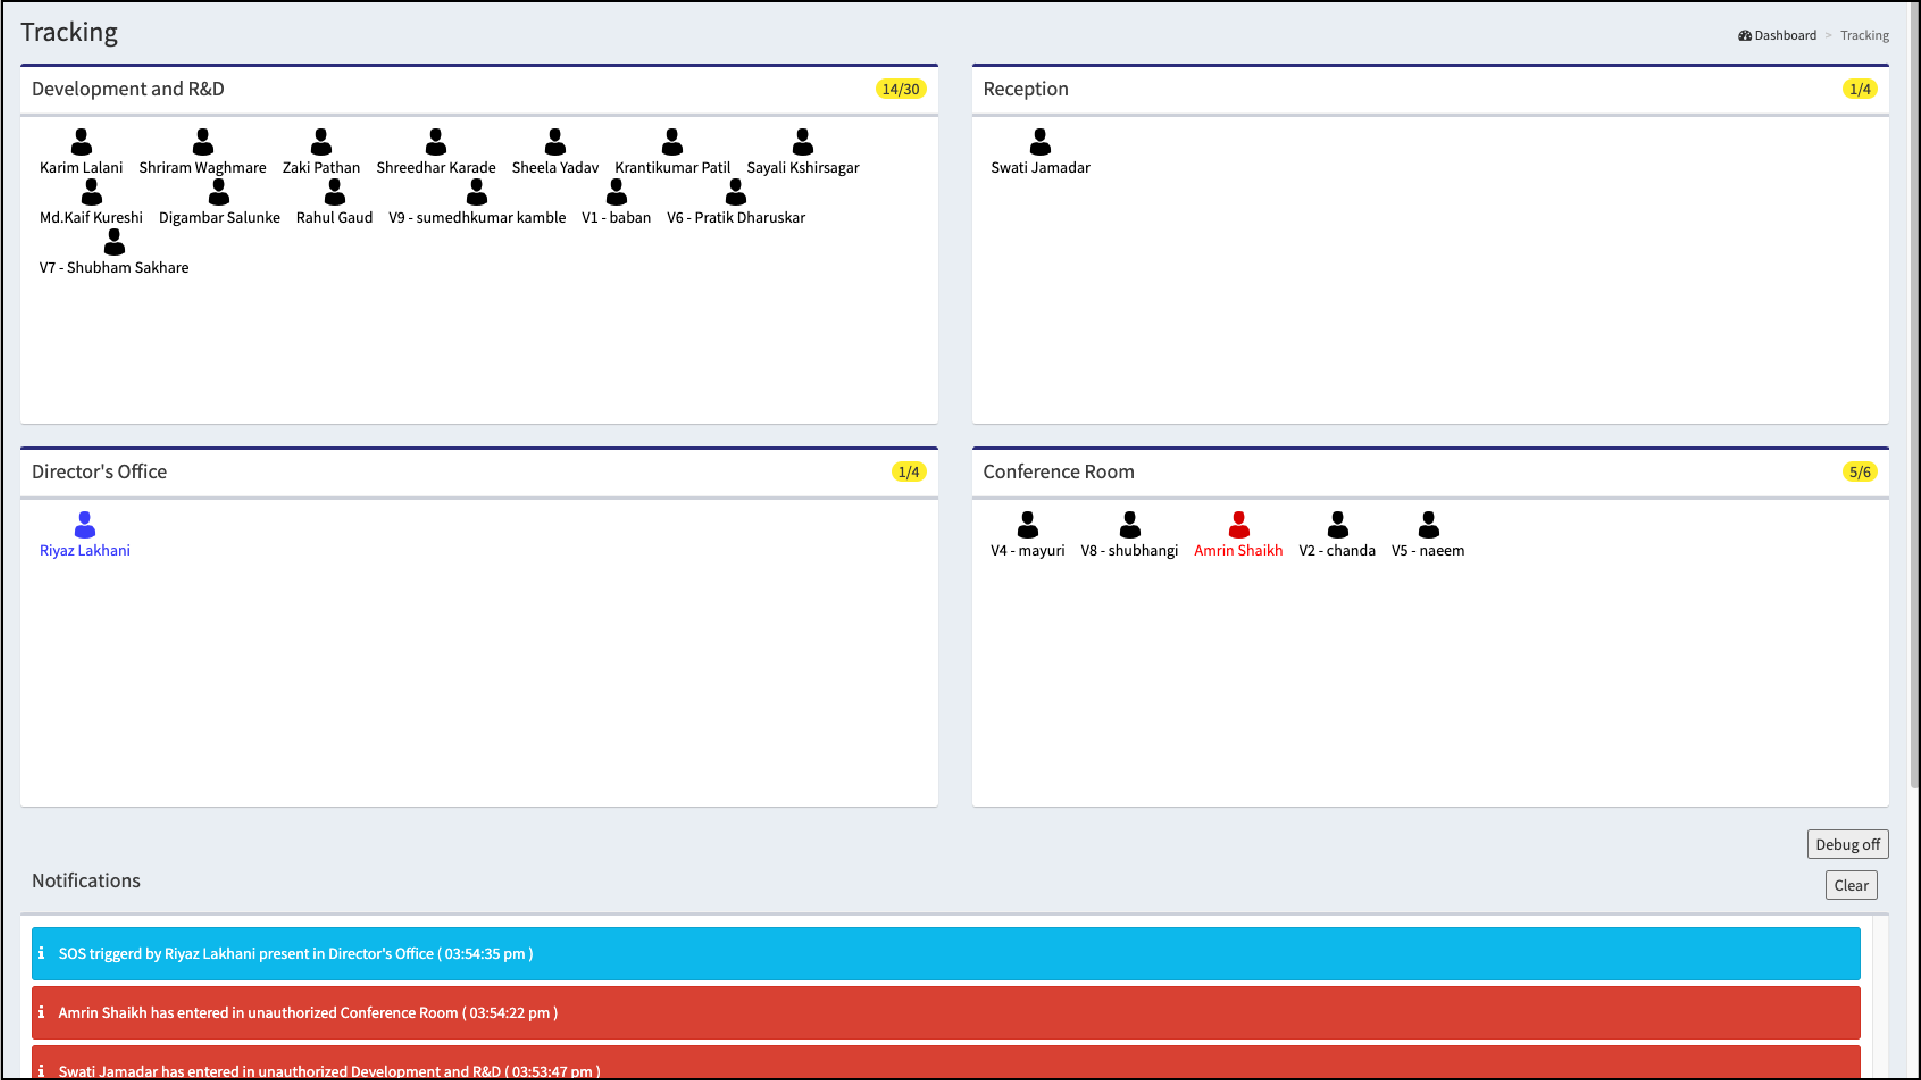1921x1080 pixels.
Task: Click the Clear notifications button
Action: (1852, 885)
